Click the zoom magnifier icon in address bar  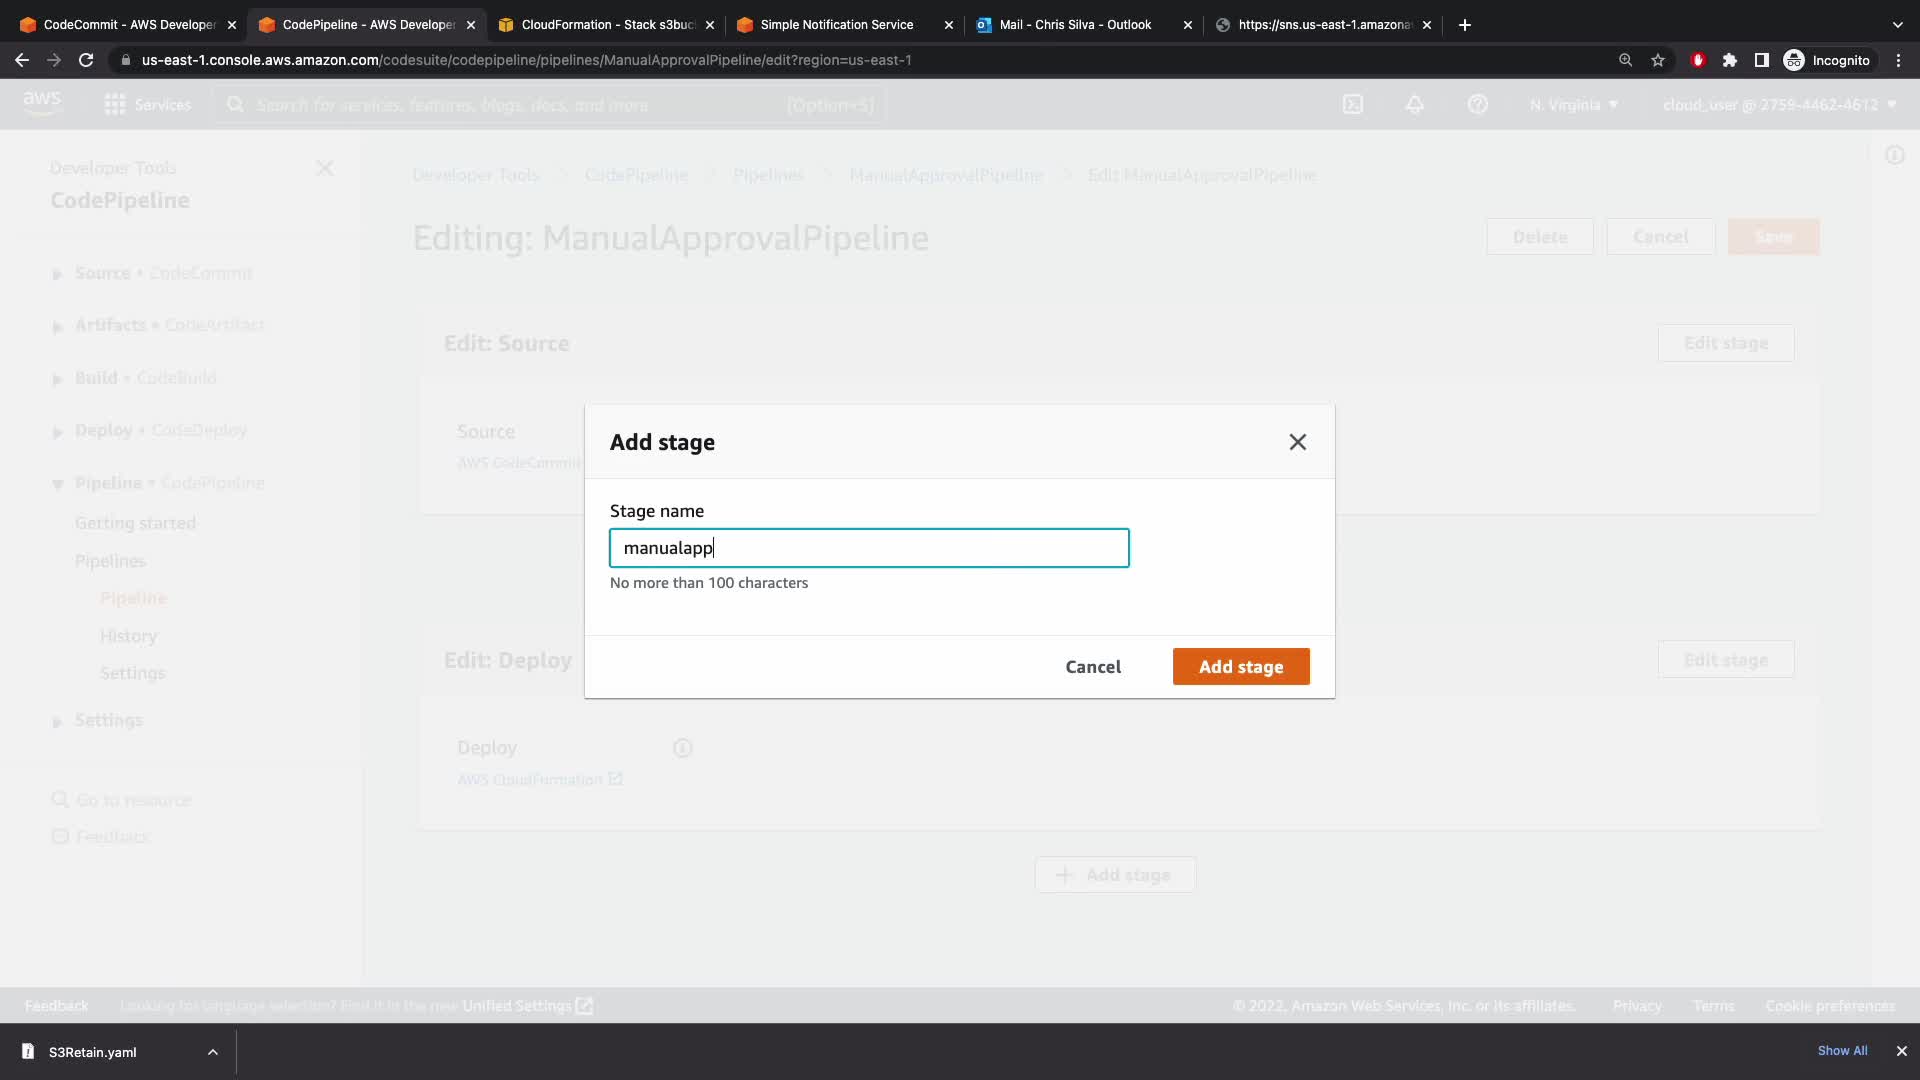coord(1625,60)
